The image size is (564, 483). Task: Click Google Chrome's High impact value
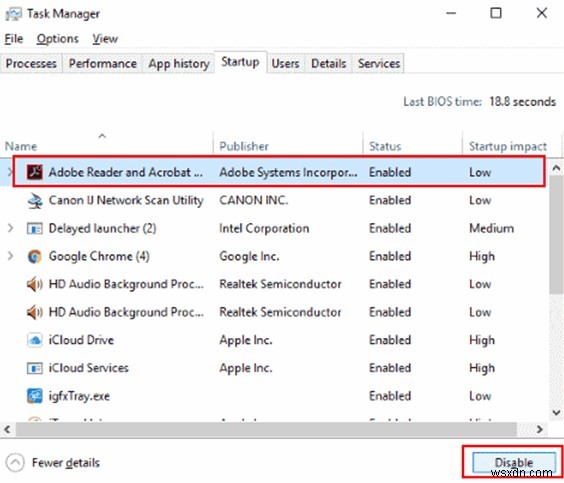click(482, 256)
